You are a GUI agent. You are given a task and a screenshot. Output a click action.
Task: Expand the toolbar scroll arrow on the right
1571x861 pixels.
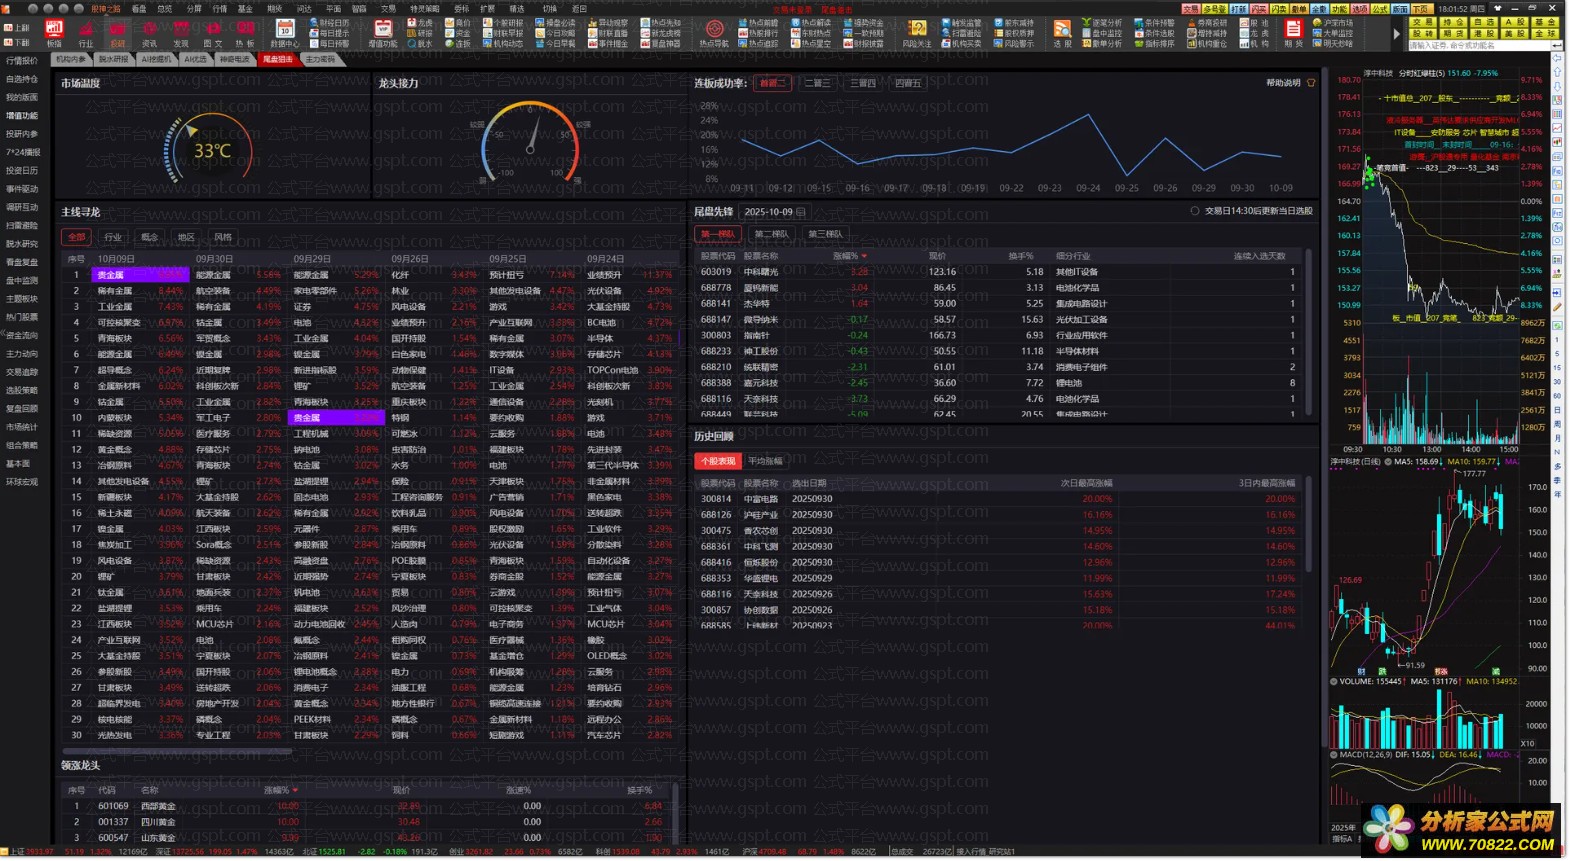coord(1397,33)
